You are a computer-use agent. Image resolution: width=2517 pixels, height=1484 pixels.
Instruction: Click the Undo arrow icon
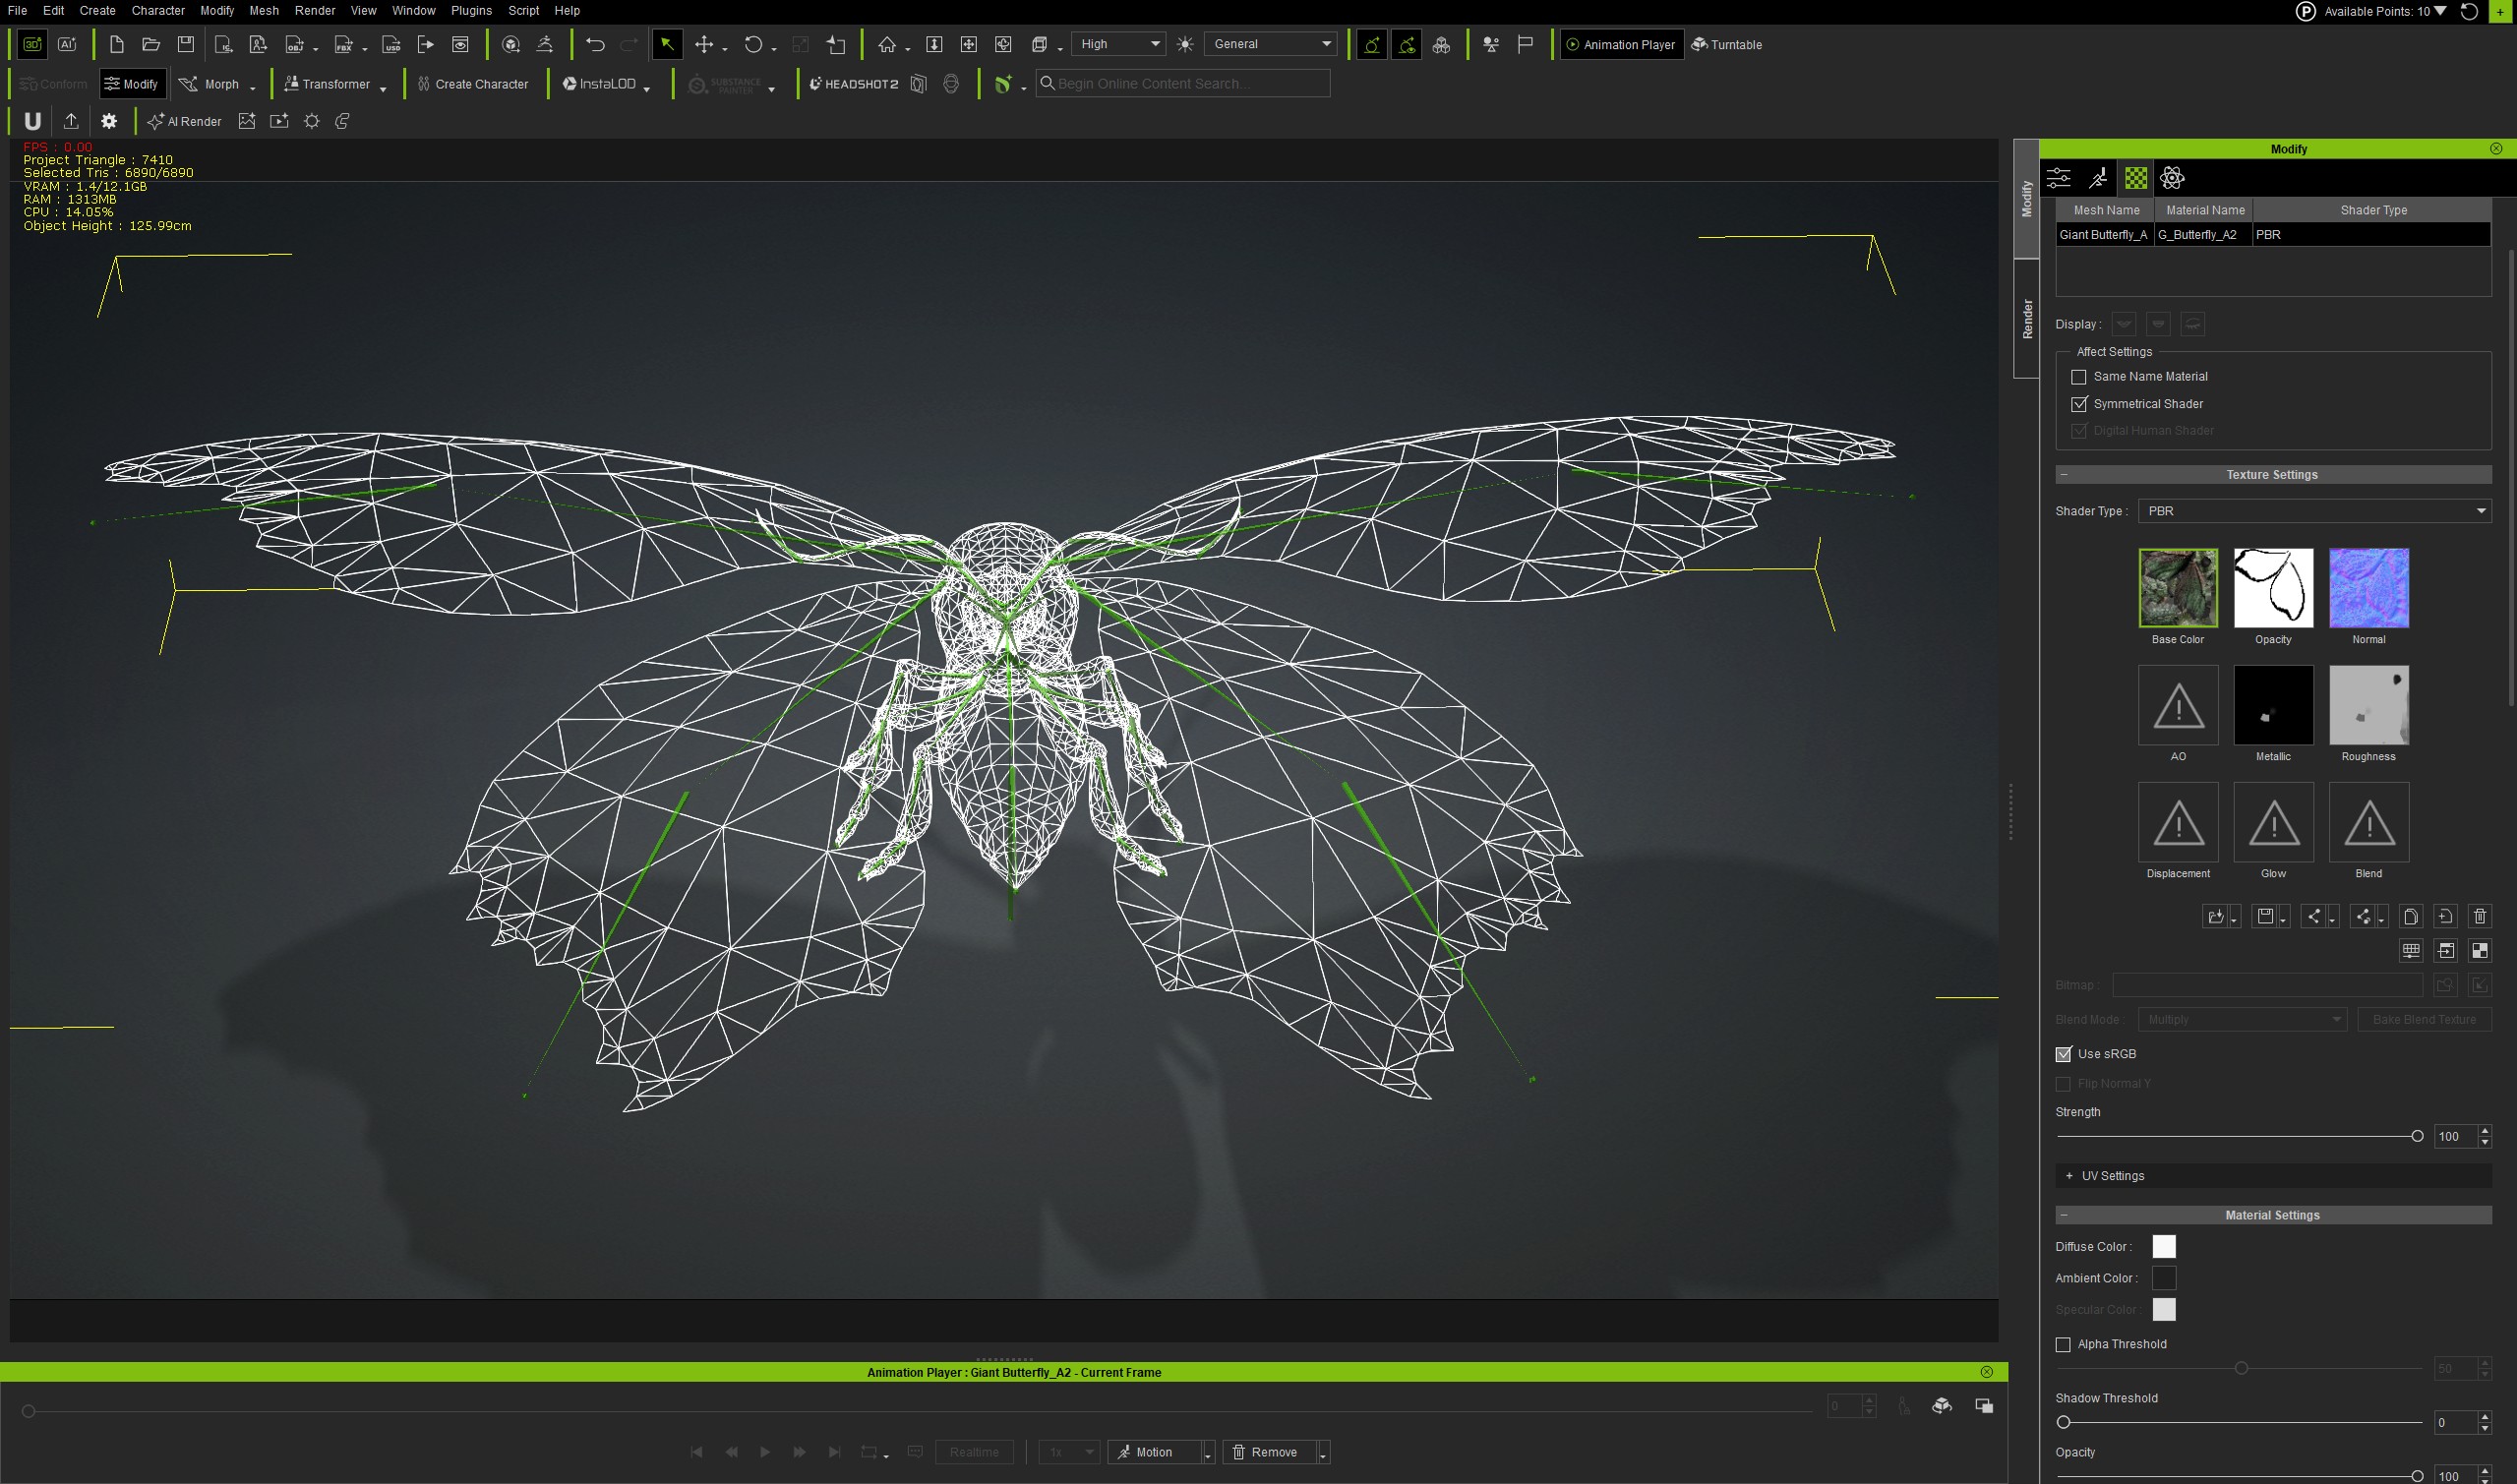point(595,44)
